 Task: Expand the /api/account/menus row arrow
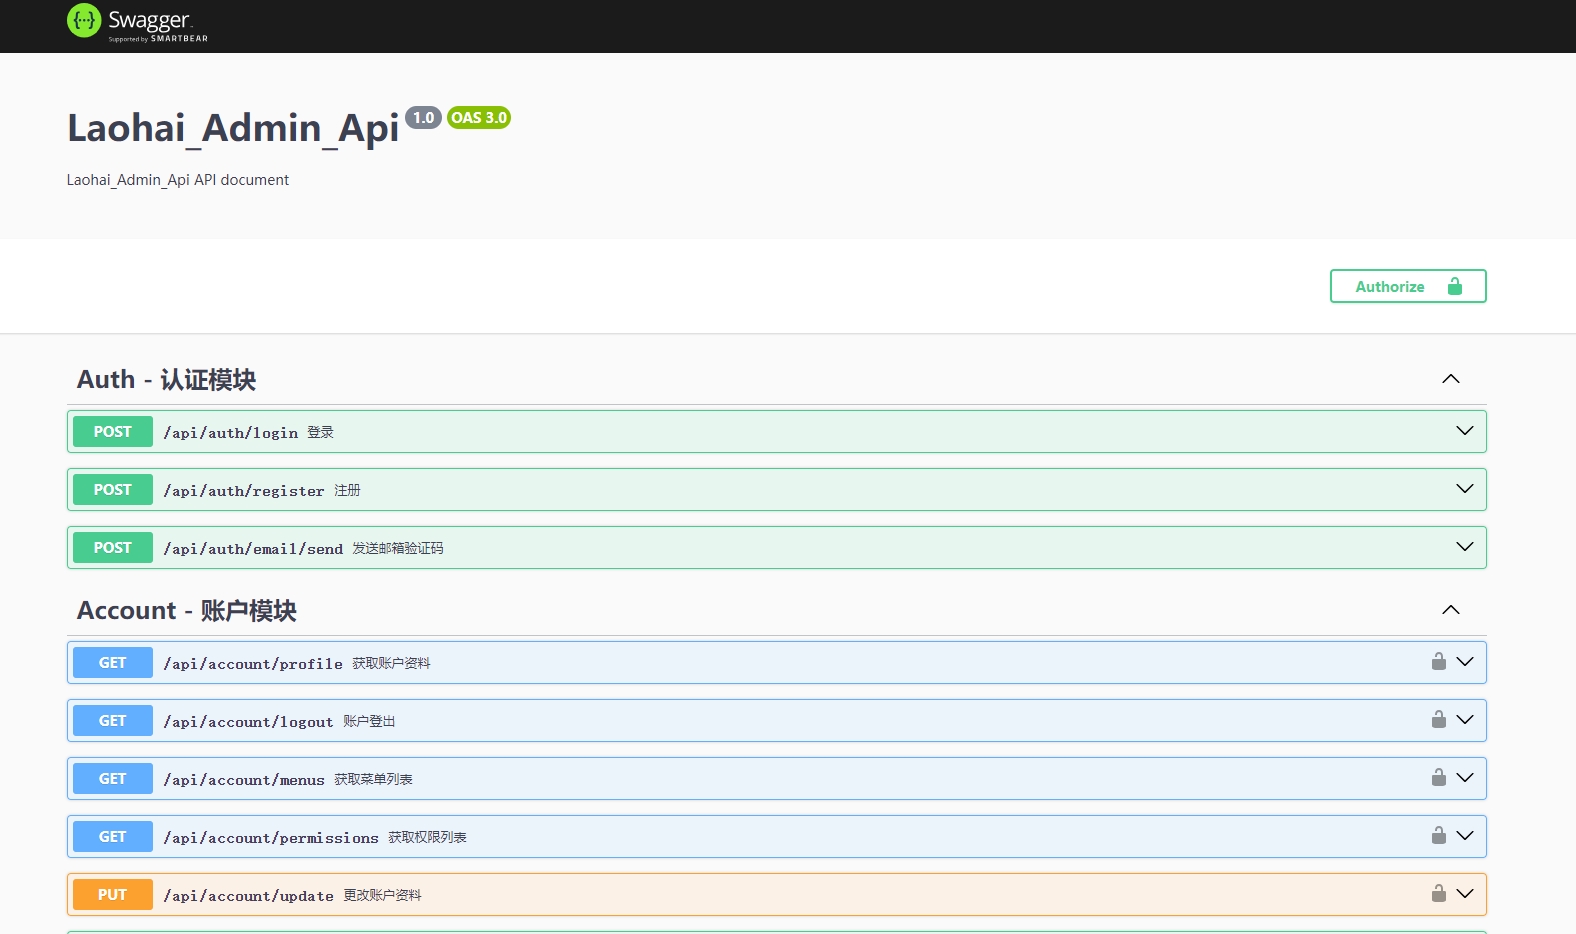click(1465, 778)
